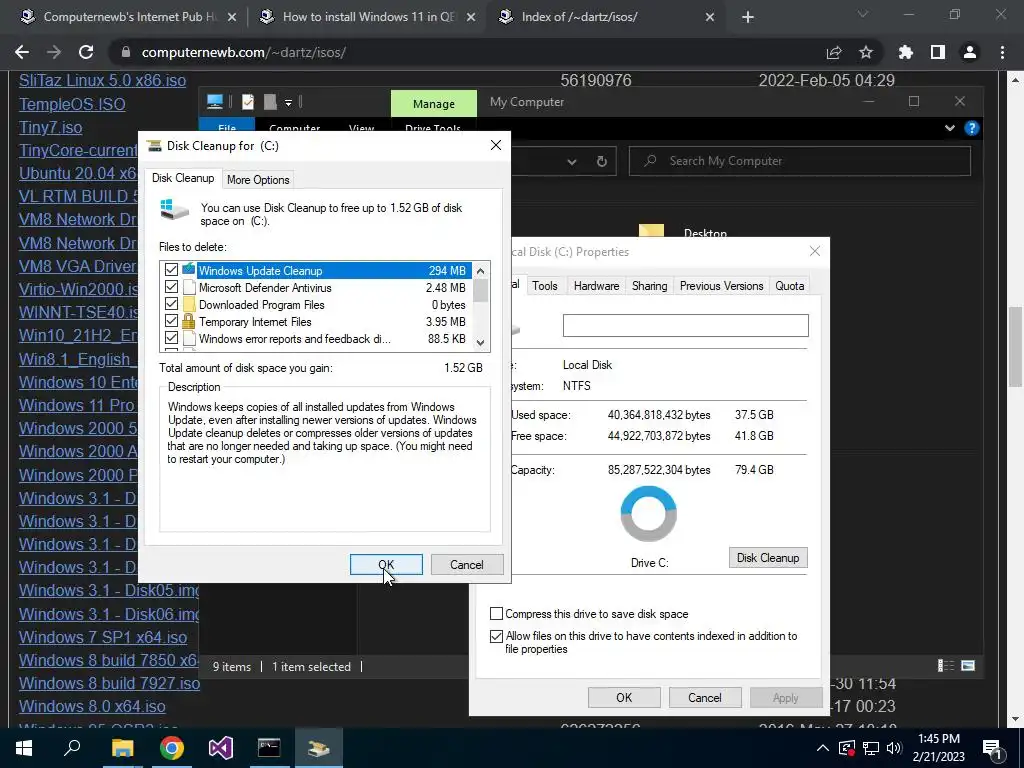Open the Windows Start menu
Image resolution: width=1024 pixels, height=768 pixels.
tap(24, 748)
